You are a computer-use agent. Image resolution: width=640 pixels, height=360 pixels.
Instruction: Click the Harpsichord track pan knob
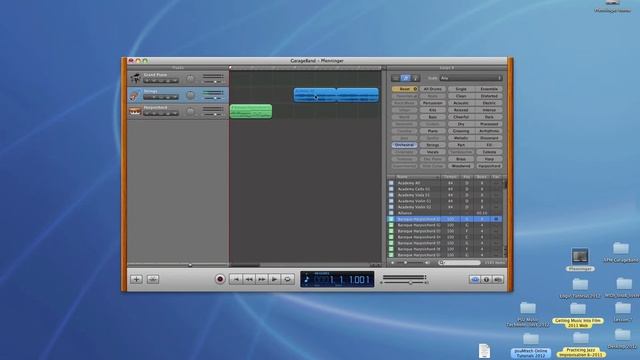coord(190,111)
